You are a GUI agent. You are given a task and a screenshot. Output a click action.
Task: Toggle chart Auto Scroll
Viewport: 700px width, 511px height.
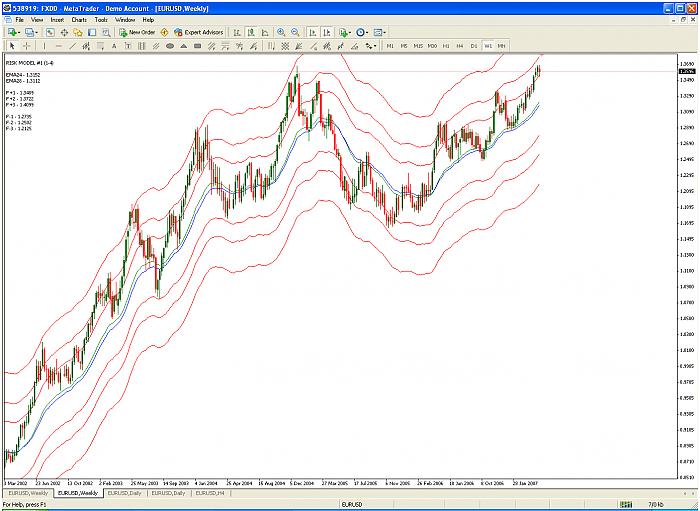coord(313,32)
